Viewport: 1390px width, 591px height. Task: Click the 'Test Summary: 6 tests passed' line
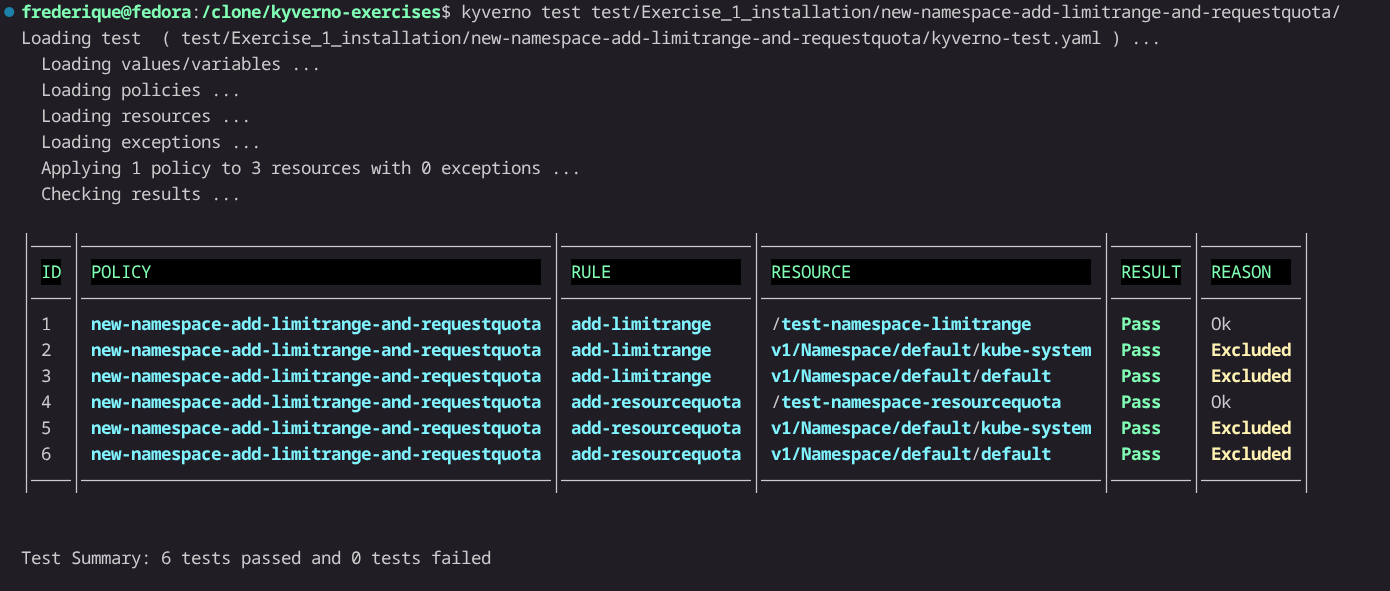click(256, 558)
